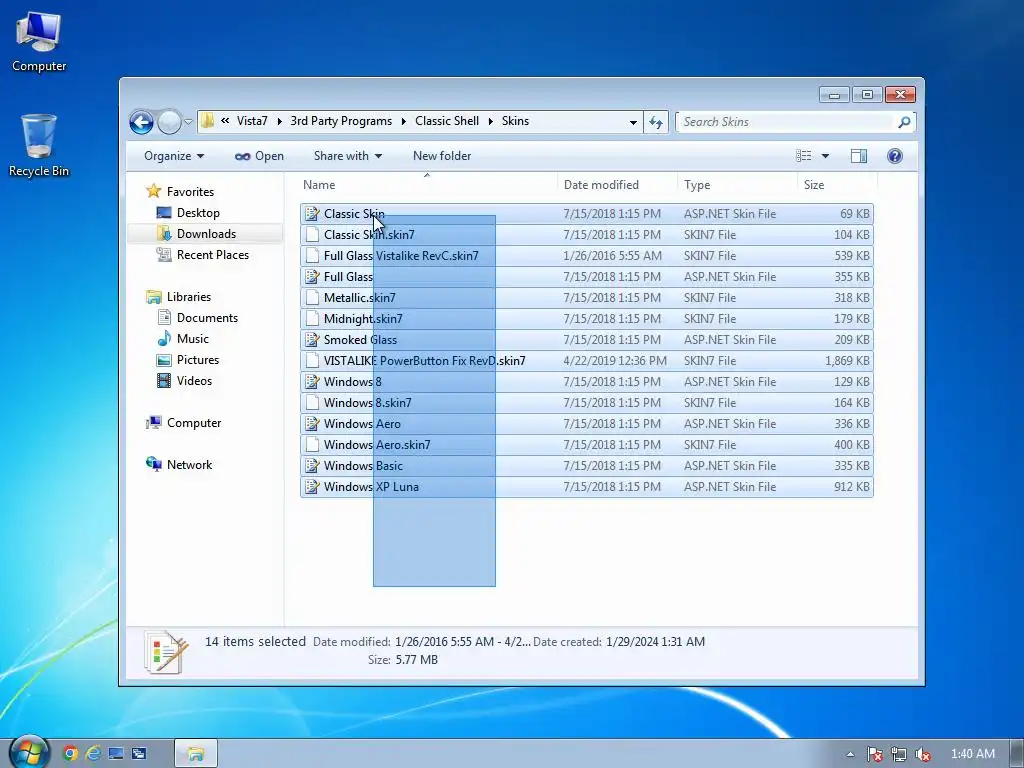
Task: Open the recent pages dropdown arrow
Action: [188, 122]
